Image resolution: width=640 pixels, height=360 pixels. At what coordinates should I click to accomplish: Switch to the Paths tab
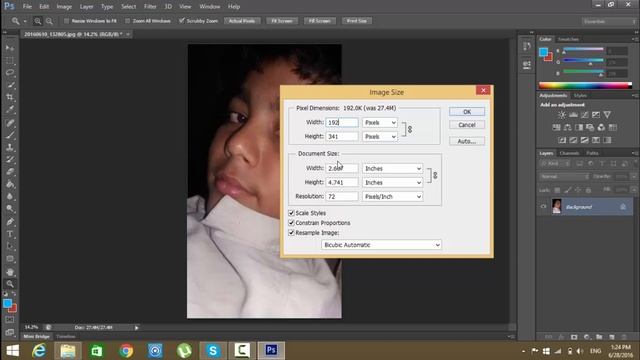point(592,153)
